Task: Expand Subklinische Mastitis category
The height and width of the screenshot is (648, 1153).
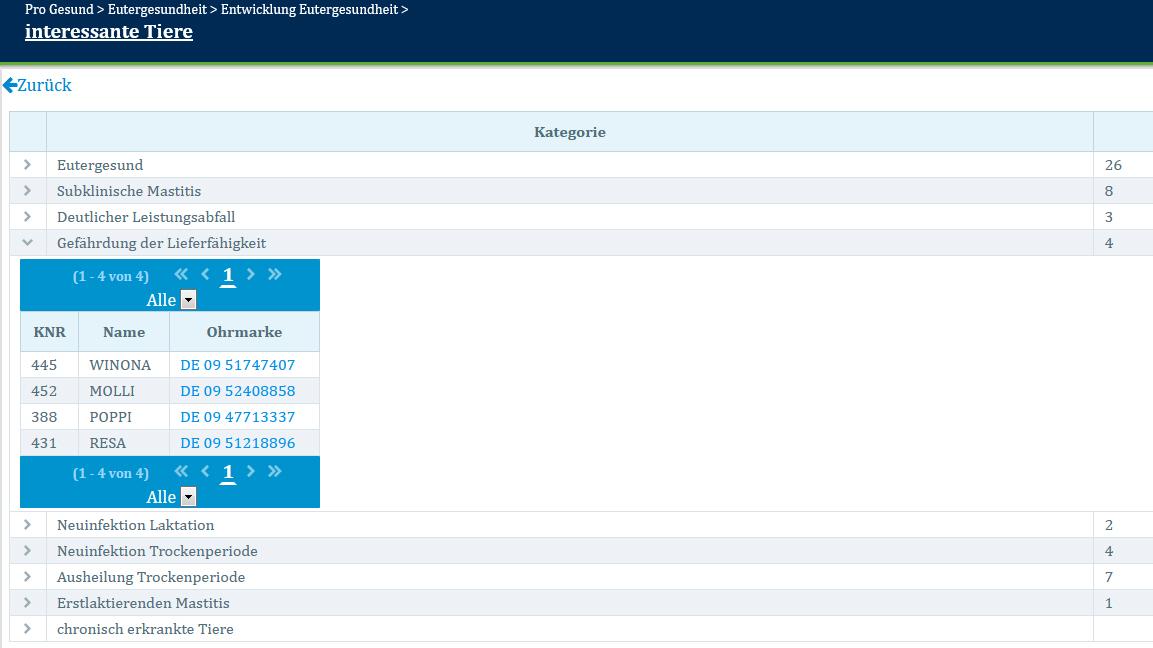Action: point(28,191)
